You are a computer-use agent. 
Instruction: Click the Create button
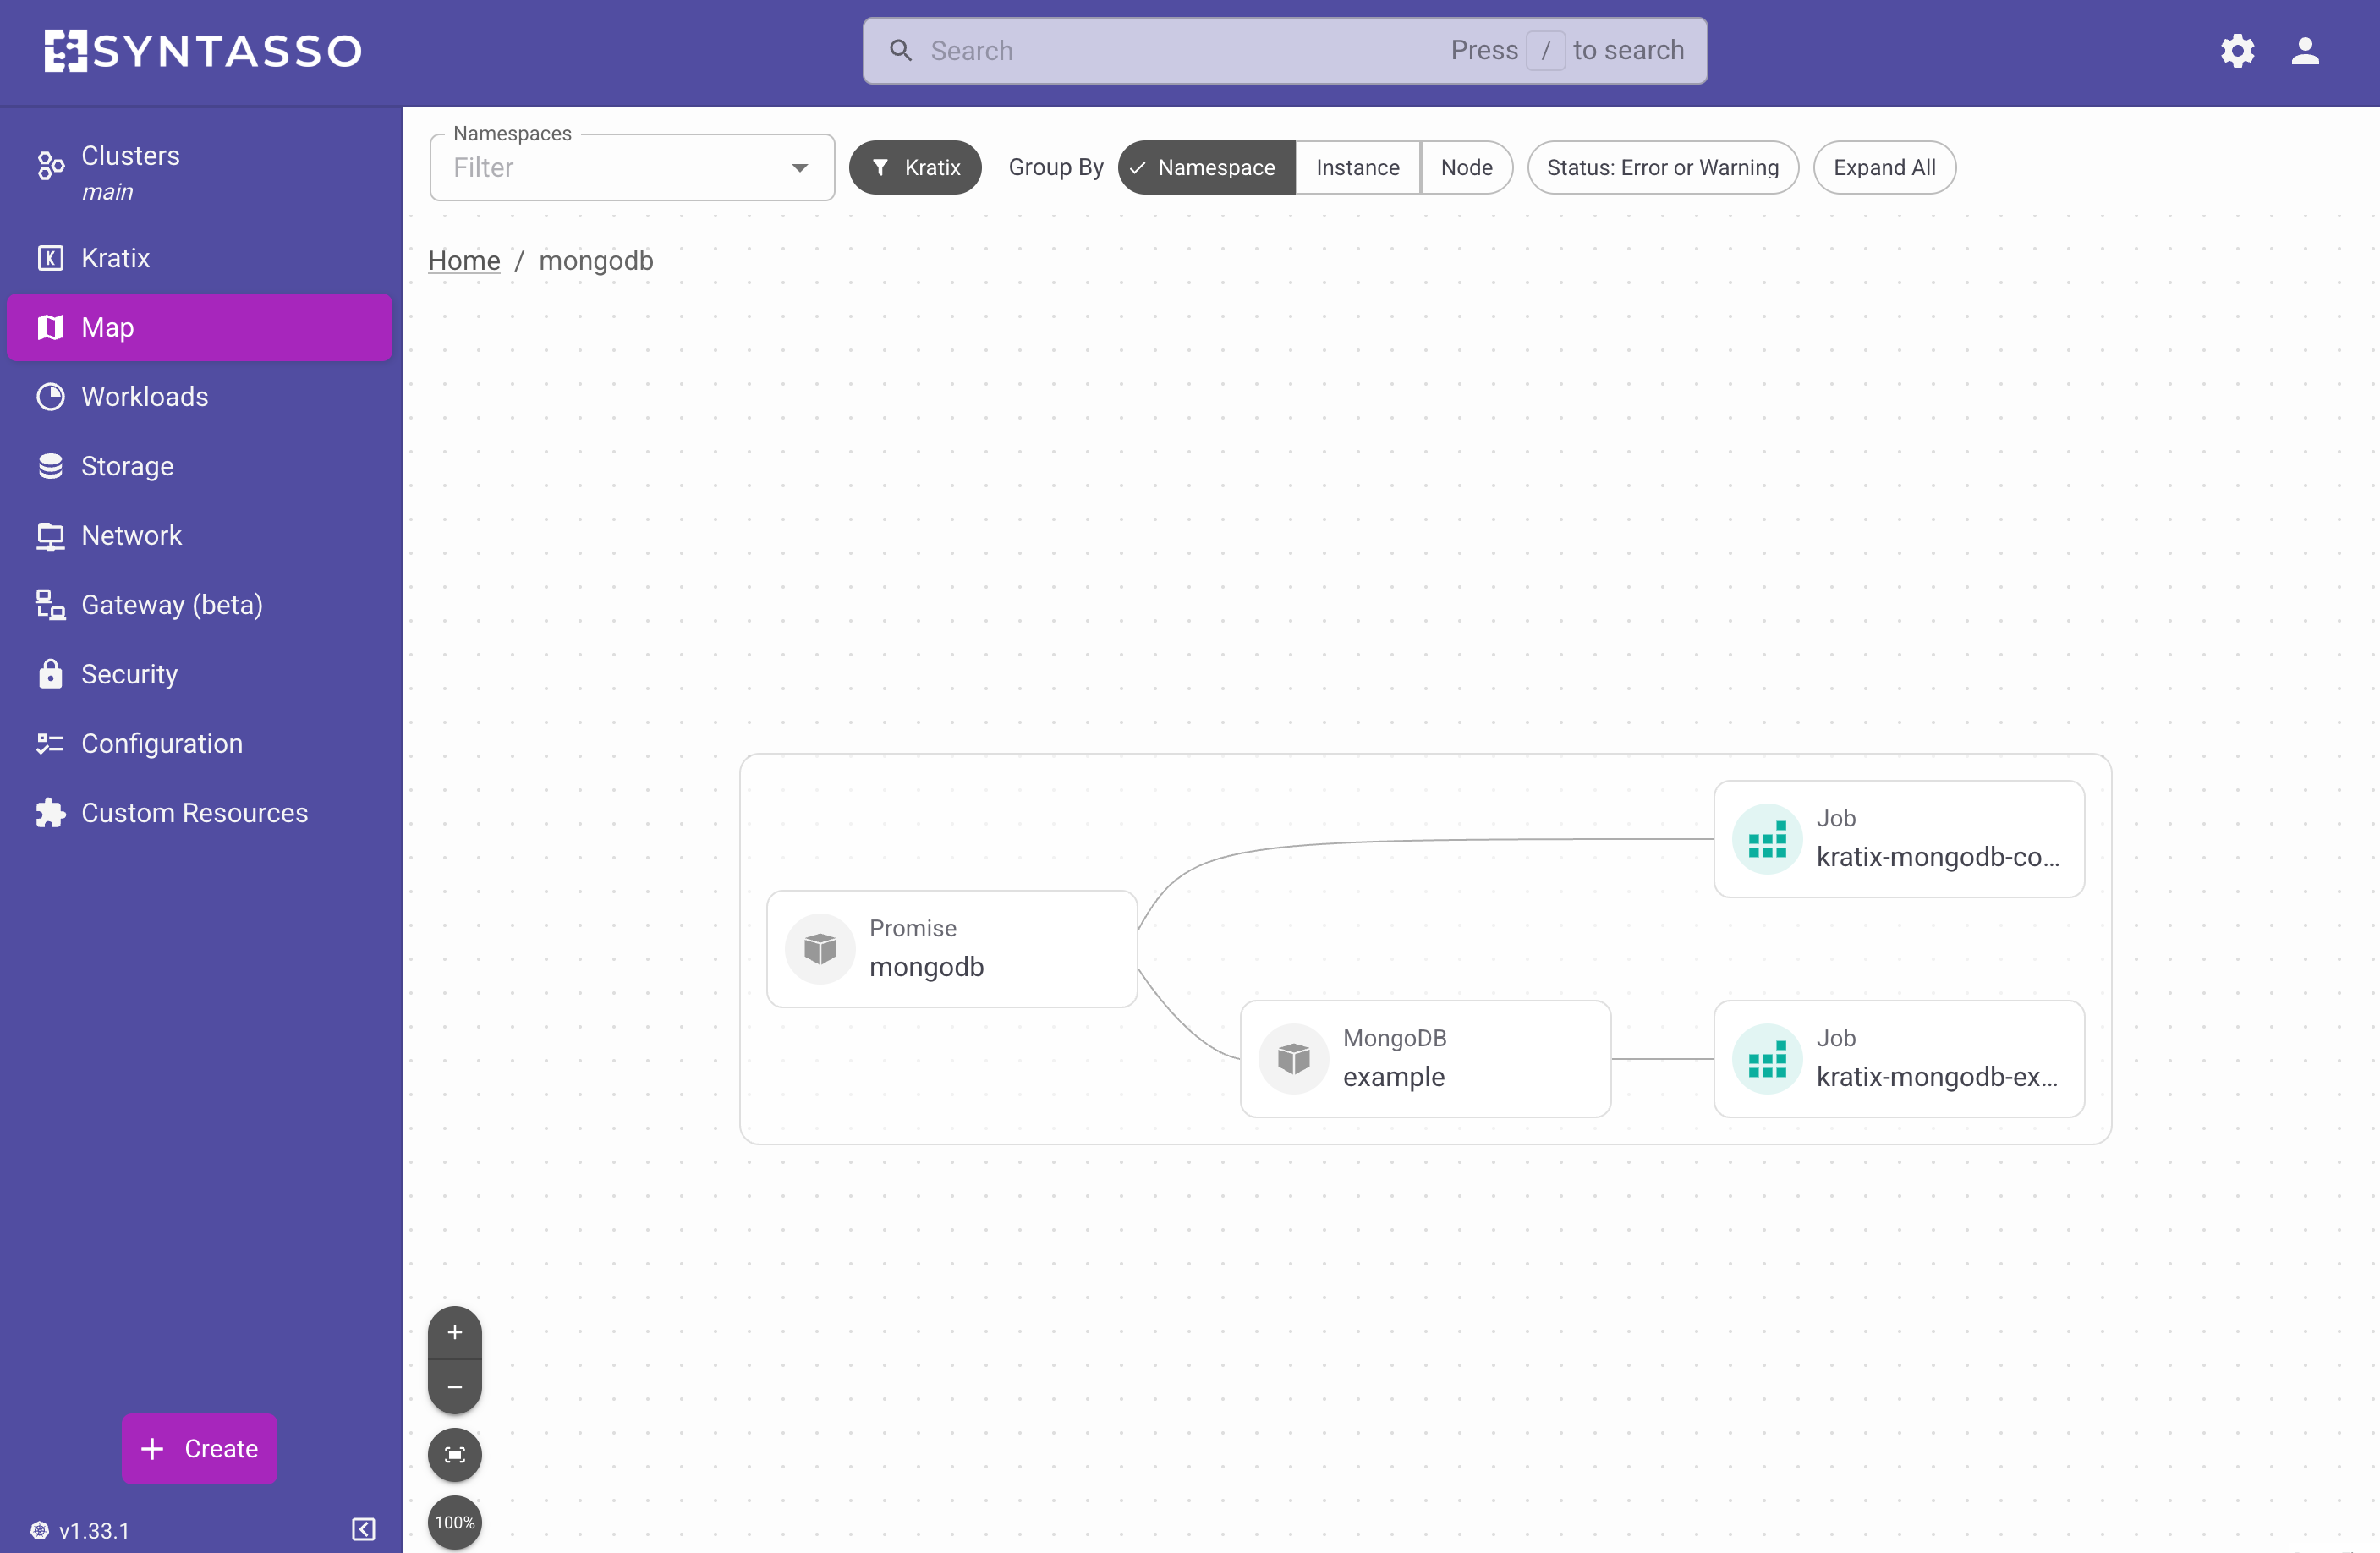pos(200,1449)
